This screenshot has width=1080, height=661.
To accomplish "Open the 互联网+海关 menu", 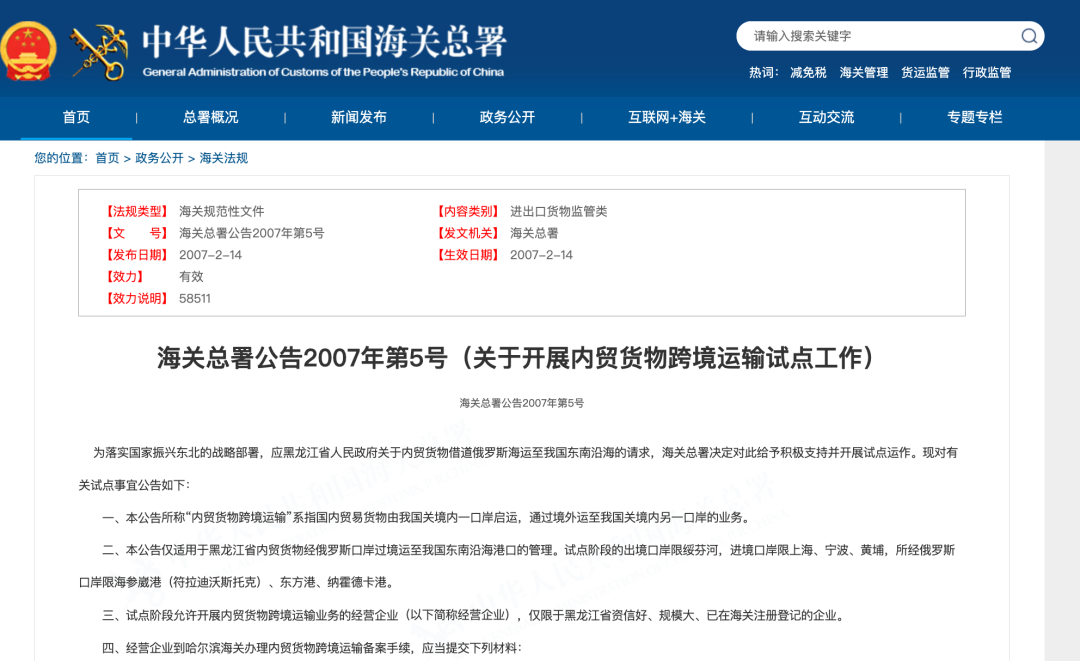I will coord(667,117).
